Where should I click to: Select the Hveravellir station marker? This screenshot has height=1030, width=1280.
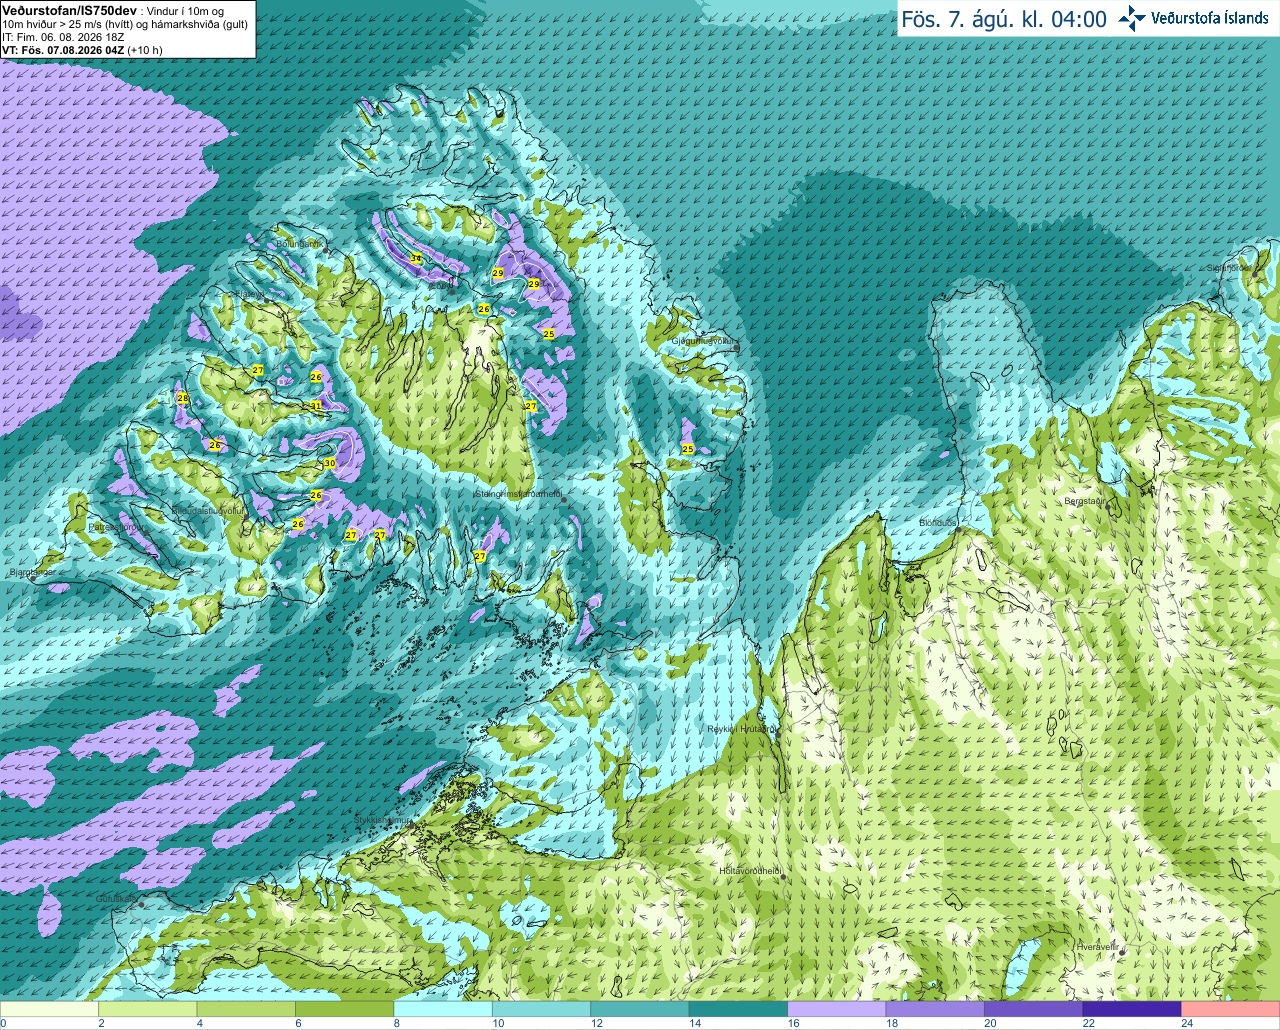[1122, 953]
